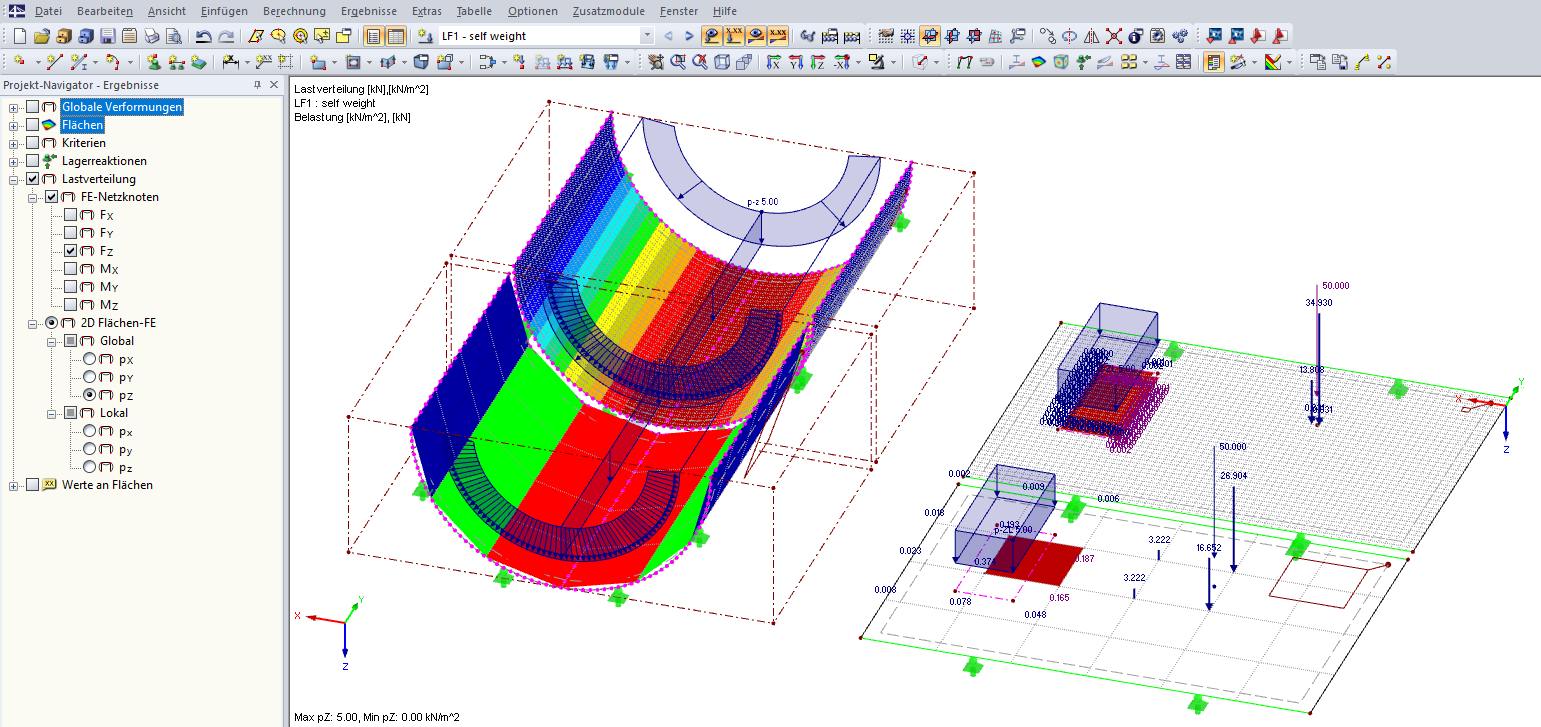Select the Global pz radio button
Viewport: 1541px width, 727px height.
tap(88, 392)
